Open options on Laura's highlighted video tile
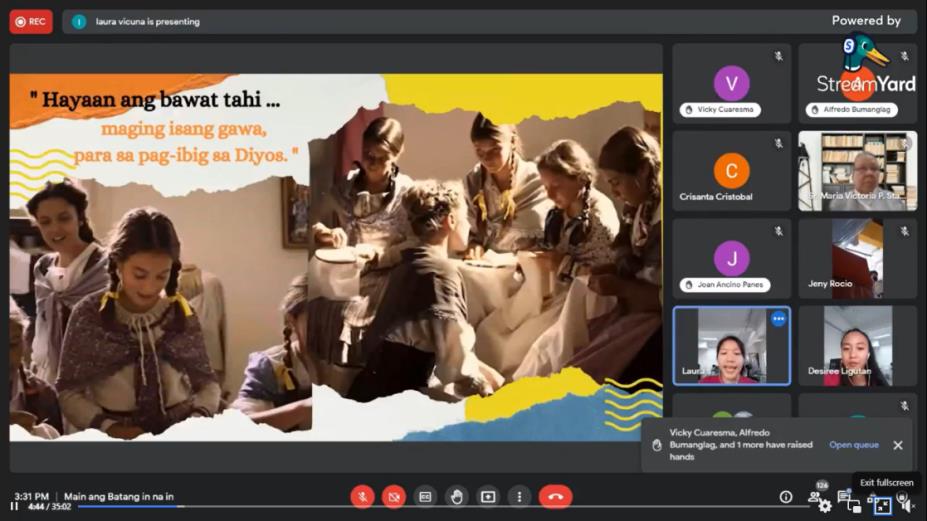The width and height of the screenshot is (927, 521). 778,319
